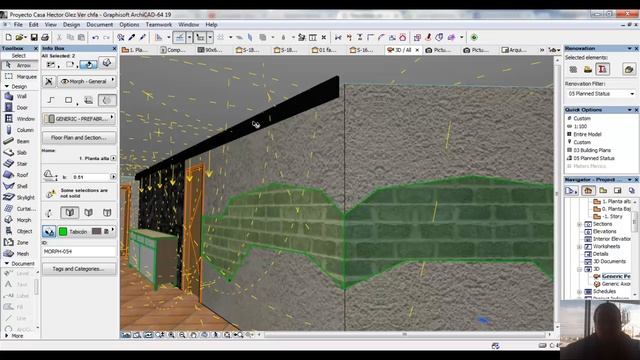Screen dimensions: 640x360
Task: Activate the Arrow selection tool
Action: click(20, 65)
